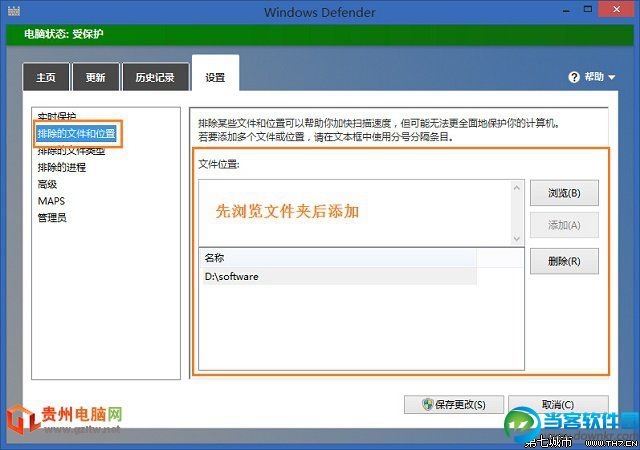Click the 添加(A) button
The height and width of the screenshot is (450, 640).
(564, 225)
